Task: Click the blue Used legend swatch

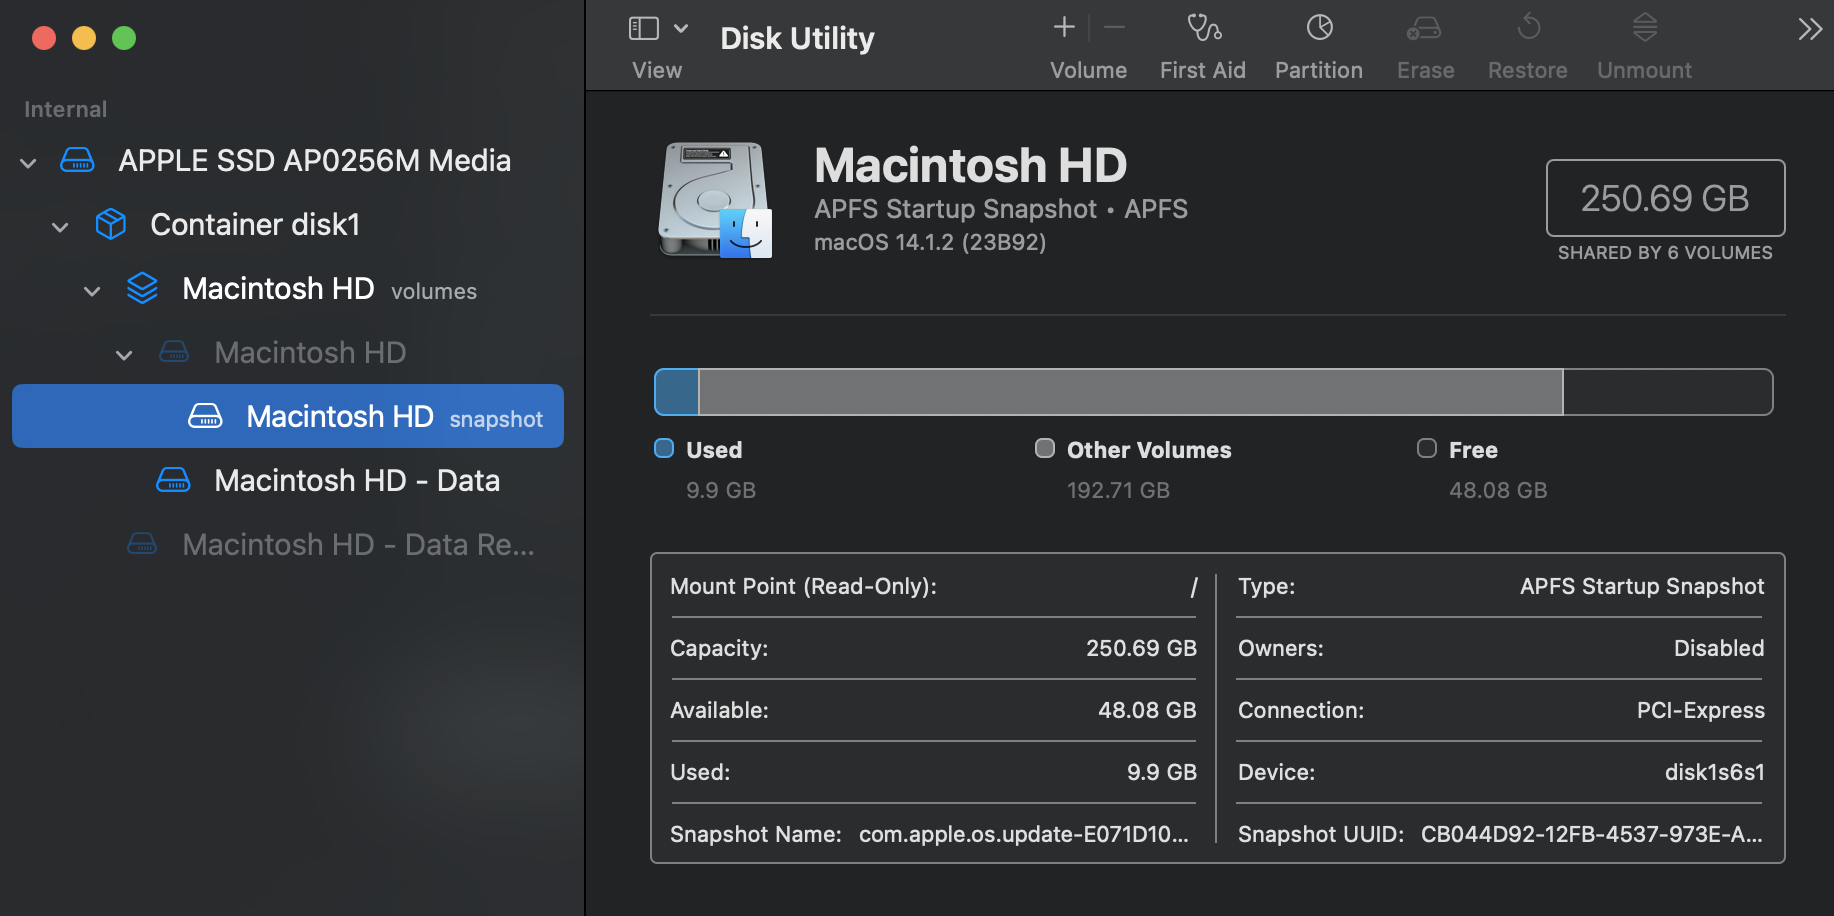Action: (x=664, y=448)
